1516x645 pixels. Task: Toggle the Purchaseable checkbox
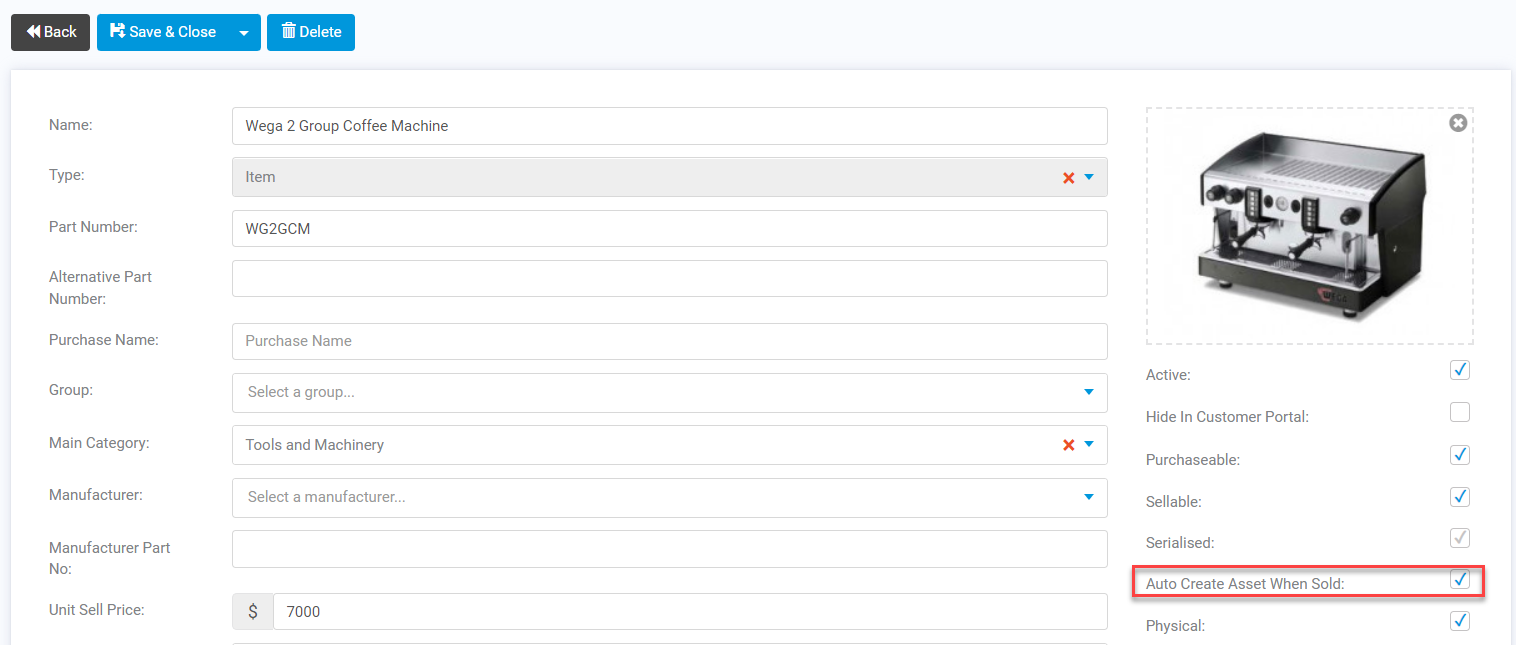point(1460,455)
